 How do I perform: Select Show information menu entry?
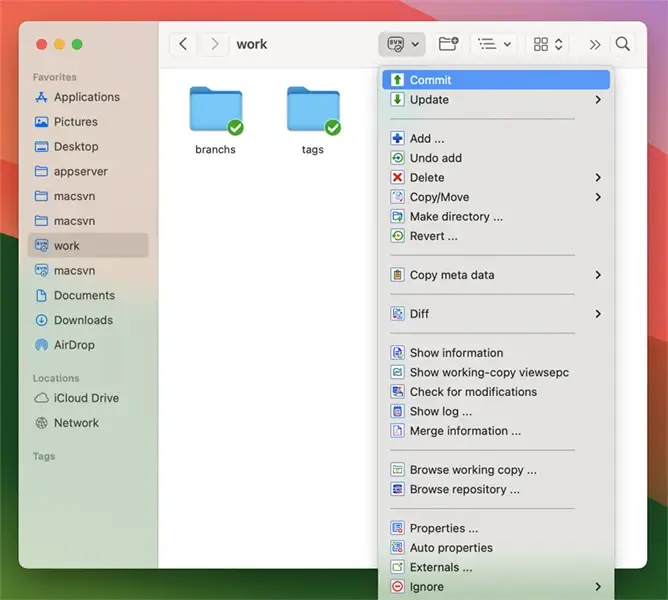[496, 353]
